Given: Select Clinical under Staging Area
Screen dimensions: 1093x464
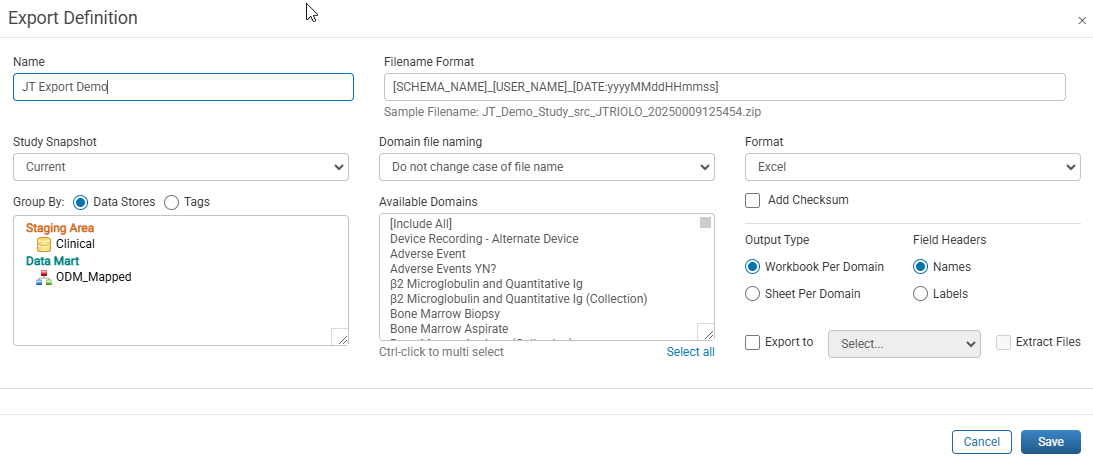Looking at the screenshot, I should (75, 244).
